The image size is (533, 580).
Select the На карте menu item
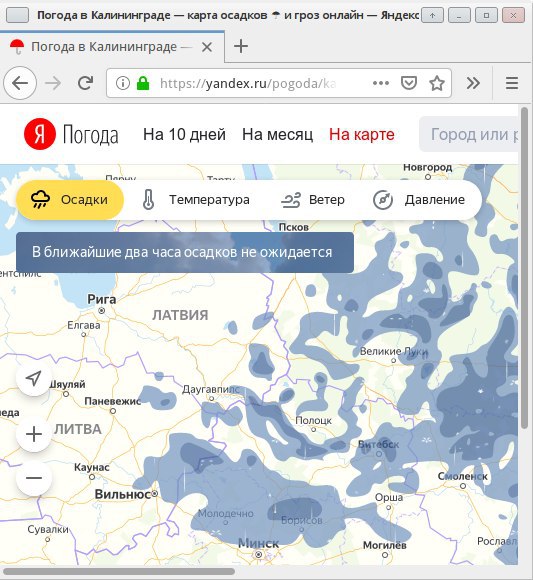[362, 135]
